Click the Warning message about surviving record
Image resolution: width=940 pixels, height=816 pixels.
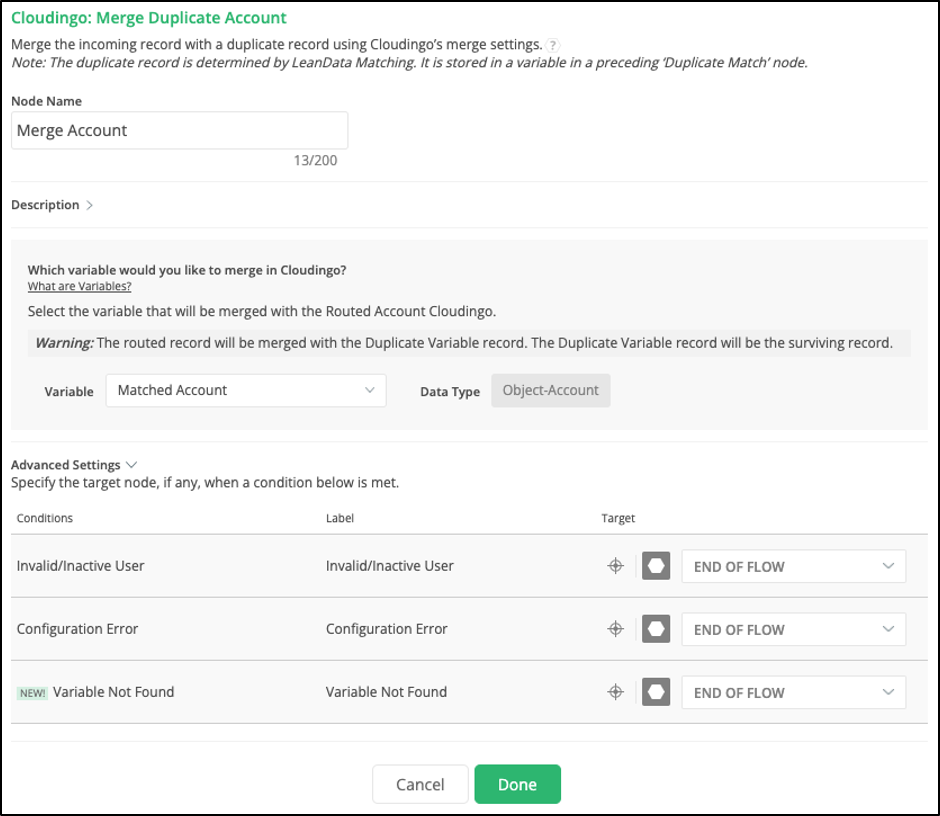pos(469,343)
